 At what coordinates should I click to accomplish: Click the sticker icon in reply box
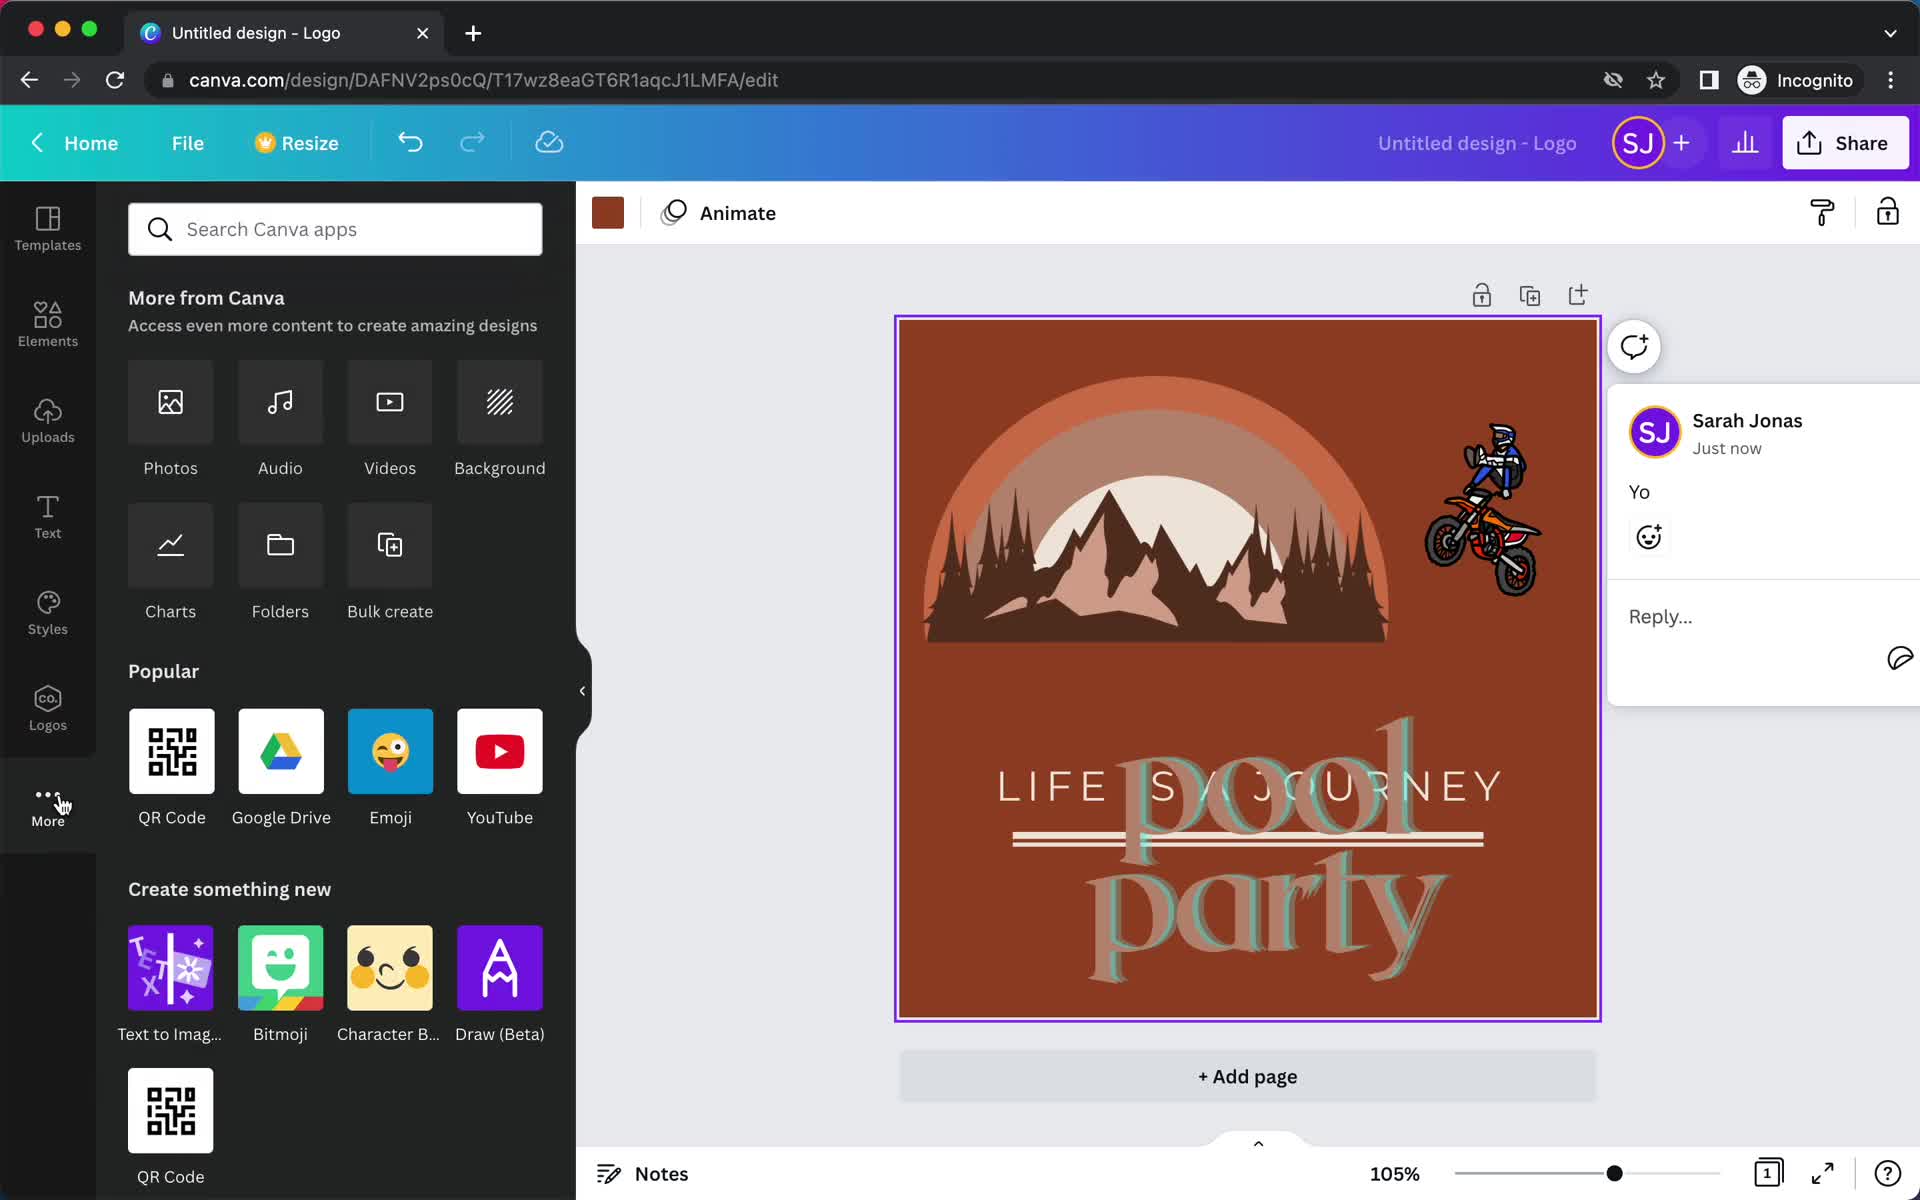(1899, 657)
